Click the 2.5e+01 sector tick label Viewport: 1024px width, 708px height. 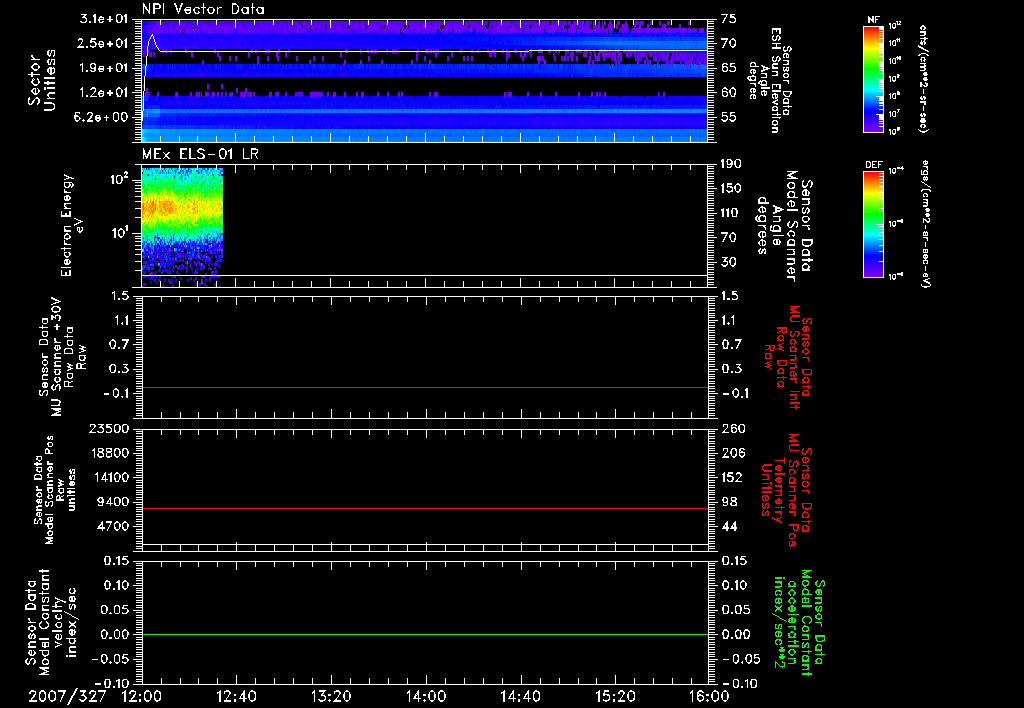pyautogui.click(x=103, y=43)
